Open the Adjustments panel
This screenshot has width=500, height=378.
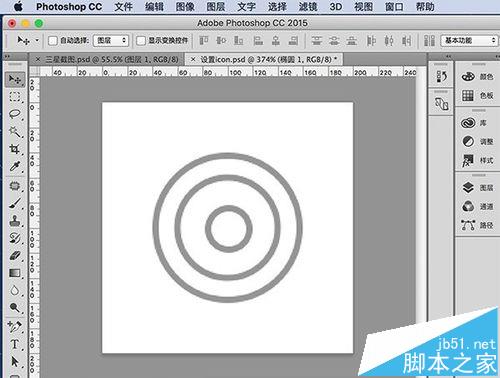477,142
